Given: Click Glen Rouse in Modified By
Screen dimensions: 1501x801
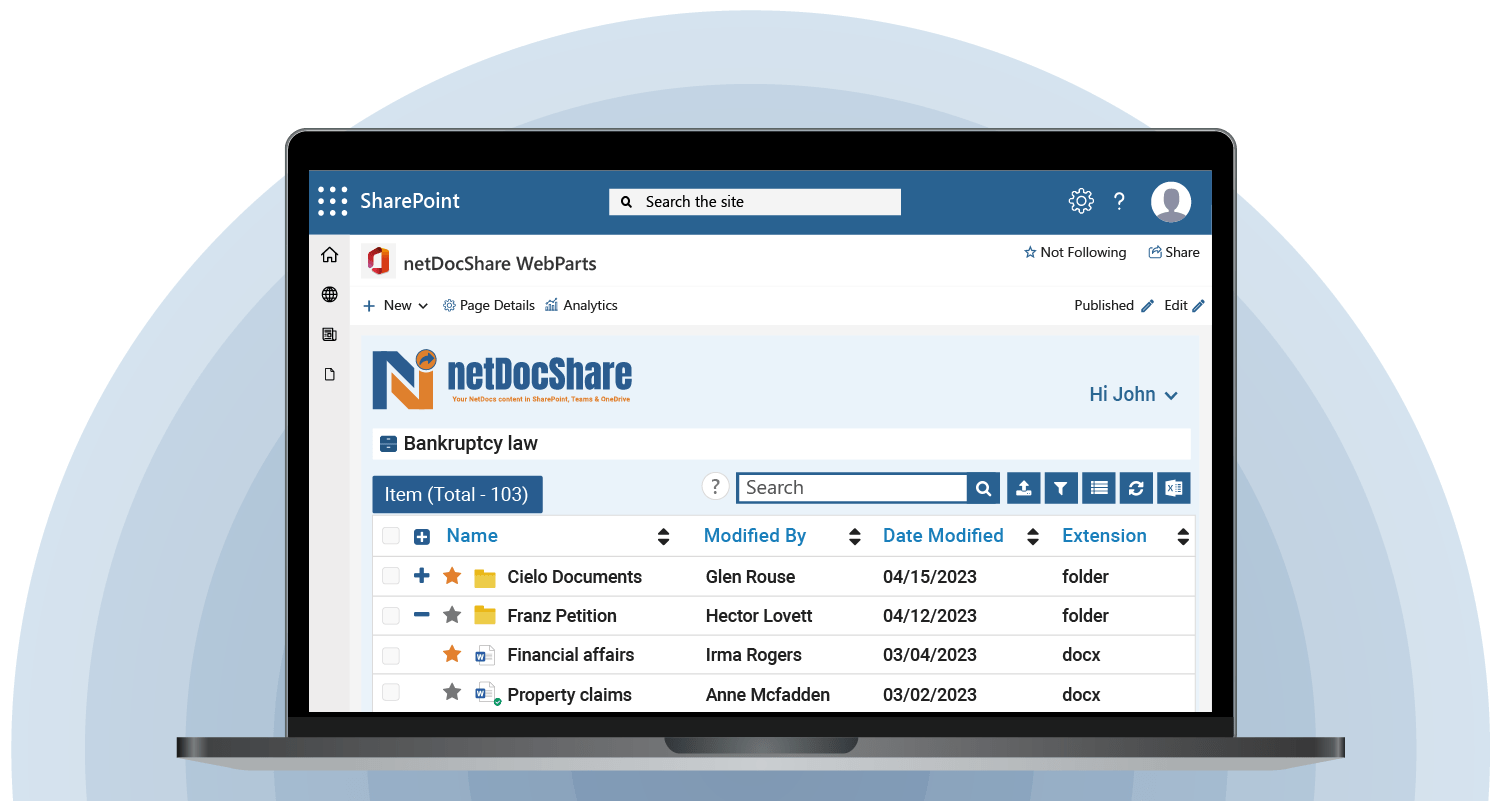Looking at the screenshot, I should pos(751,577).
